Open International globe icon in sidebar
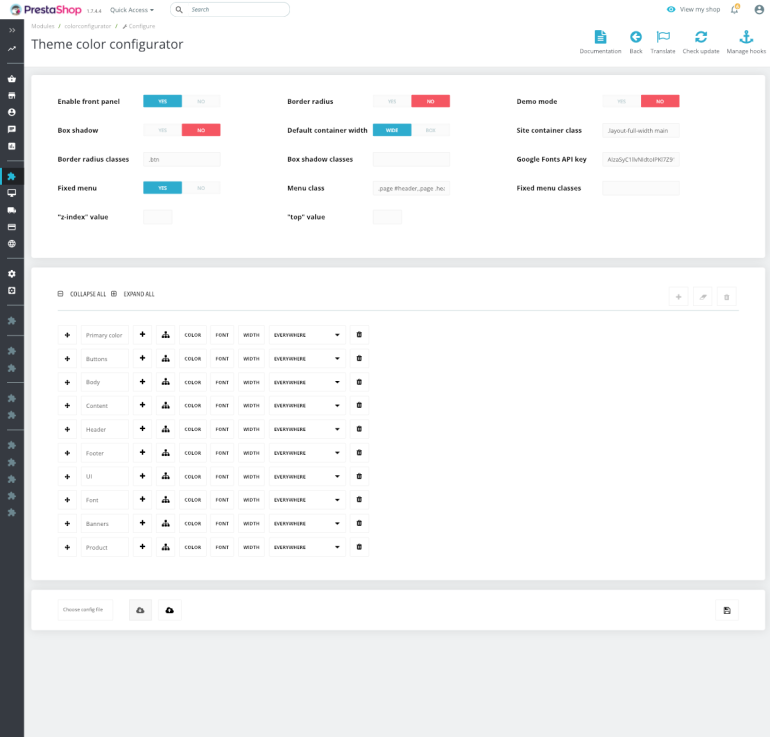This screenshot has width=770, height=737. tap(12, 244)
